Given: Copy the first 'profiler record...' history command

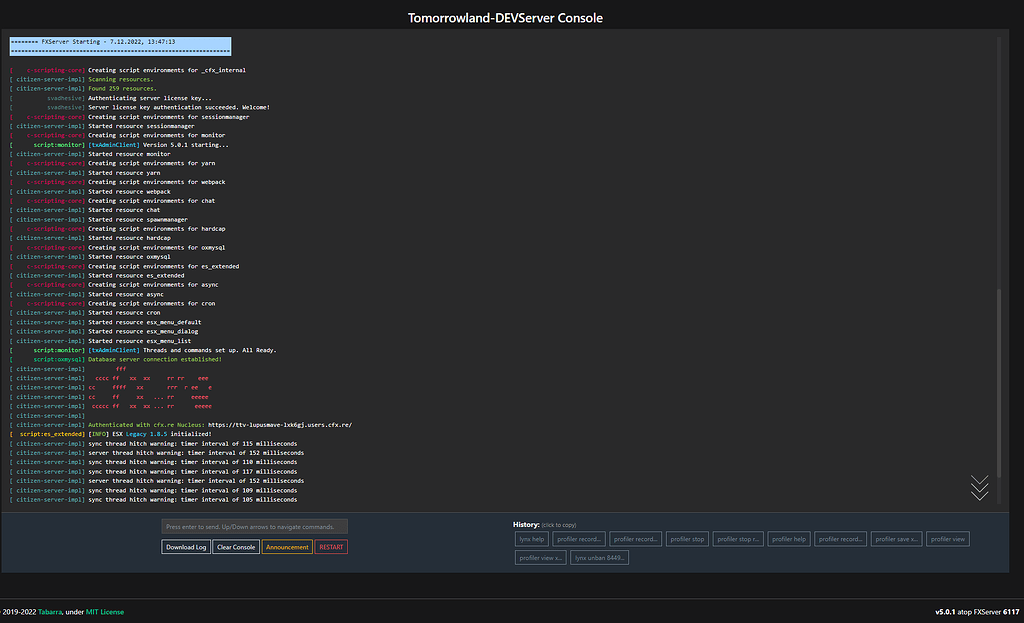Looking at the screenshot, I should (x=579, y=538).
